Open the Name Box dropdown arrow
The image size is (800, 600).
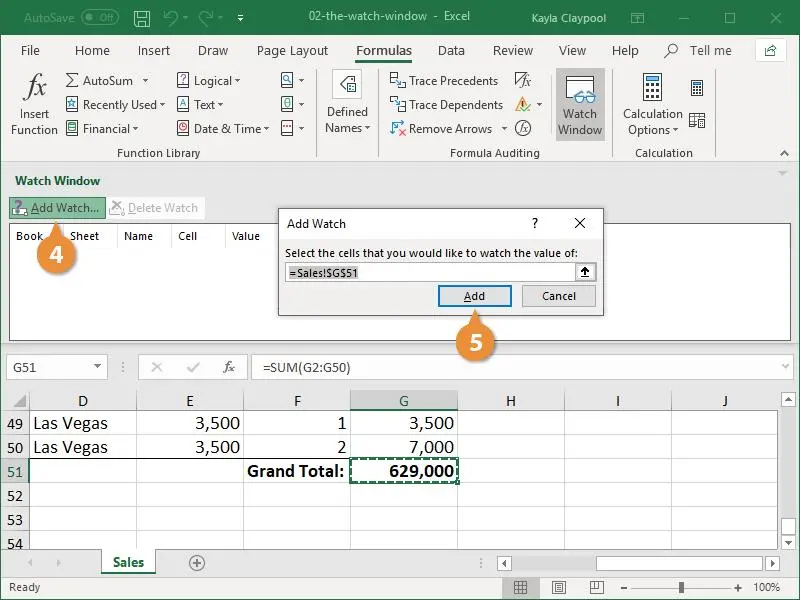click(x=97, y=366)
